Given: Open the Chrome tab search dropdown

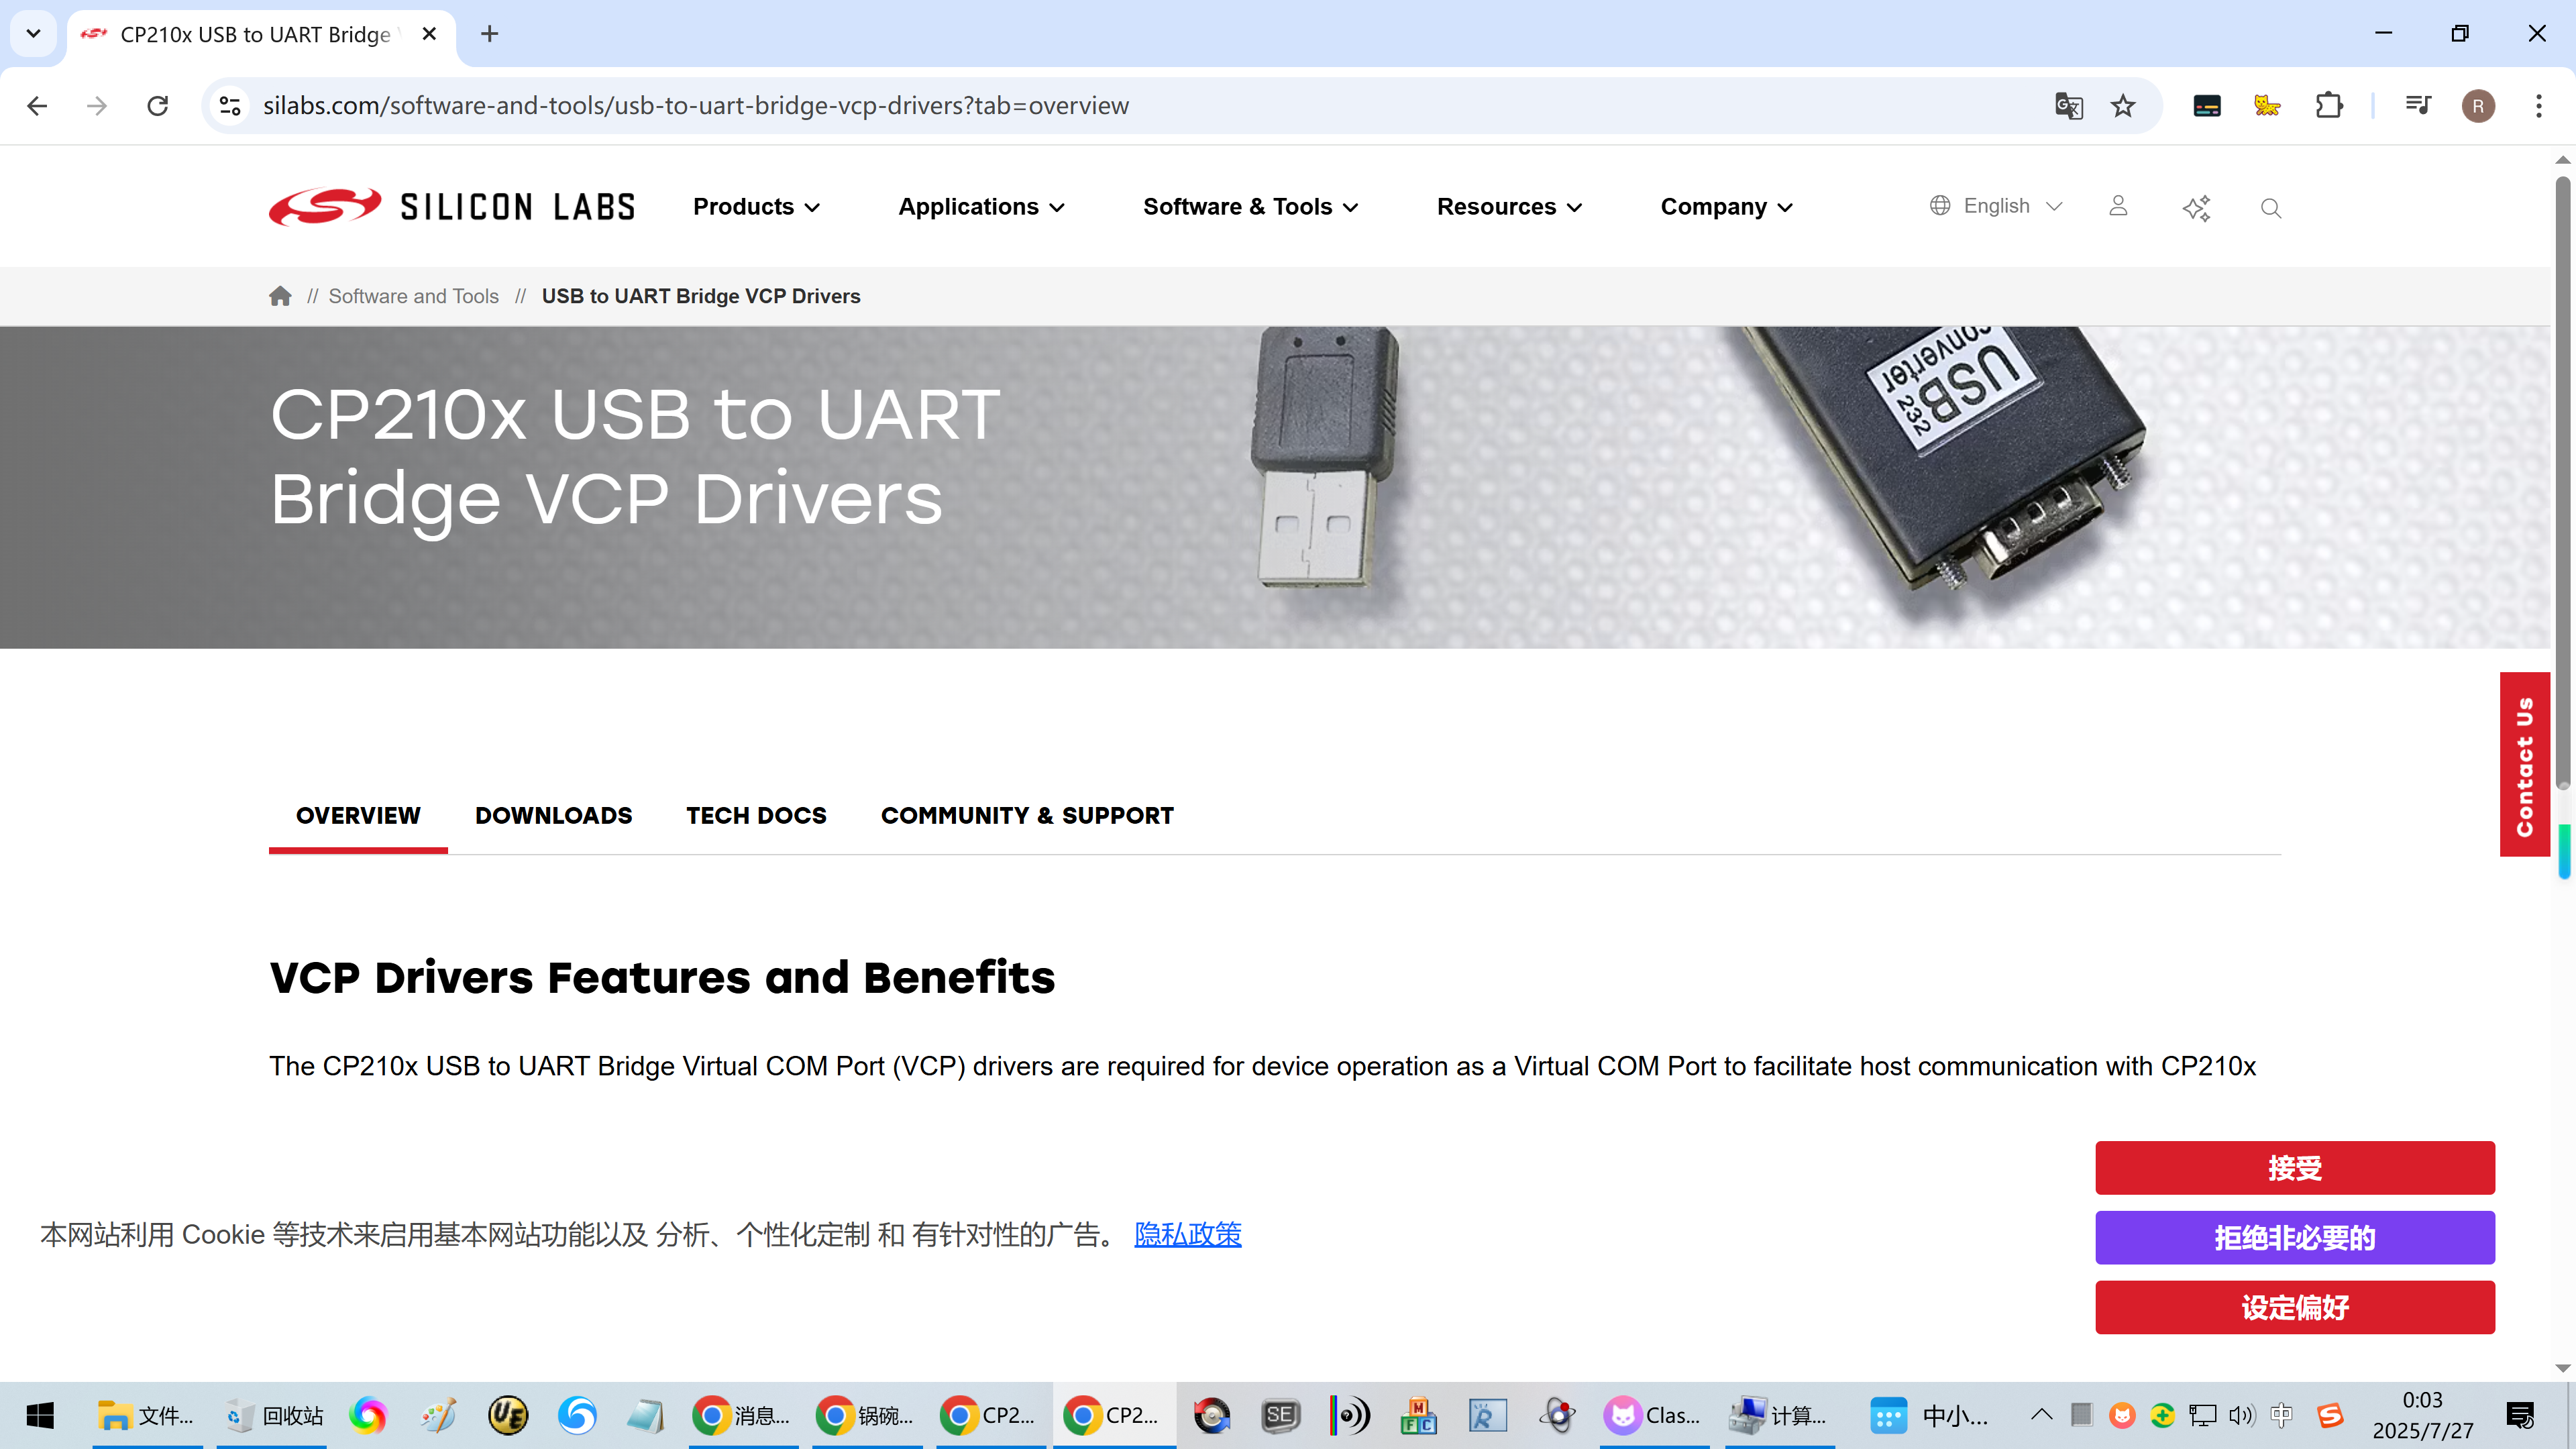Looking at the screenshot, I should [33, 34].
